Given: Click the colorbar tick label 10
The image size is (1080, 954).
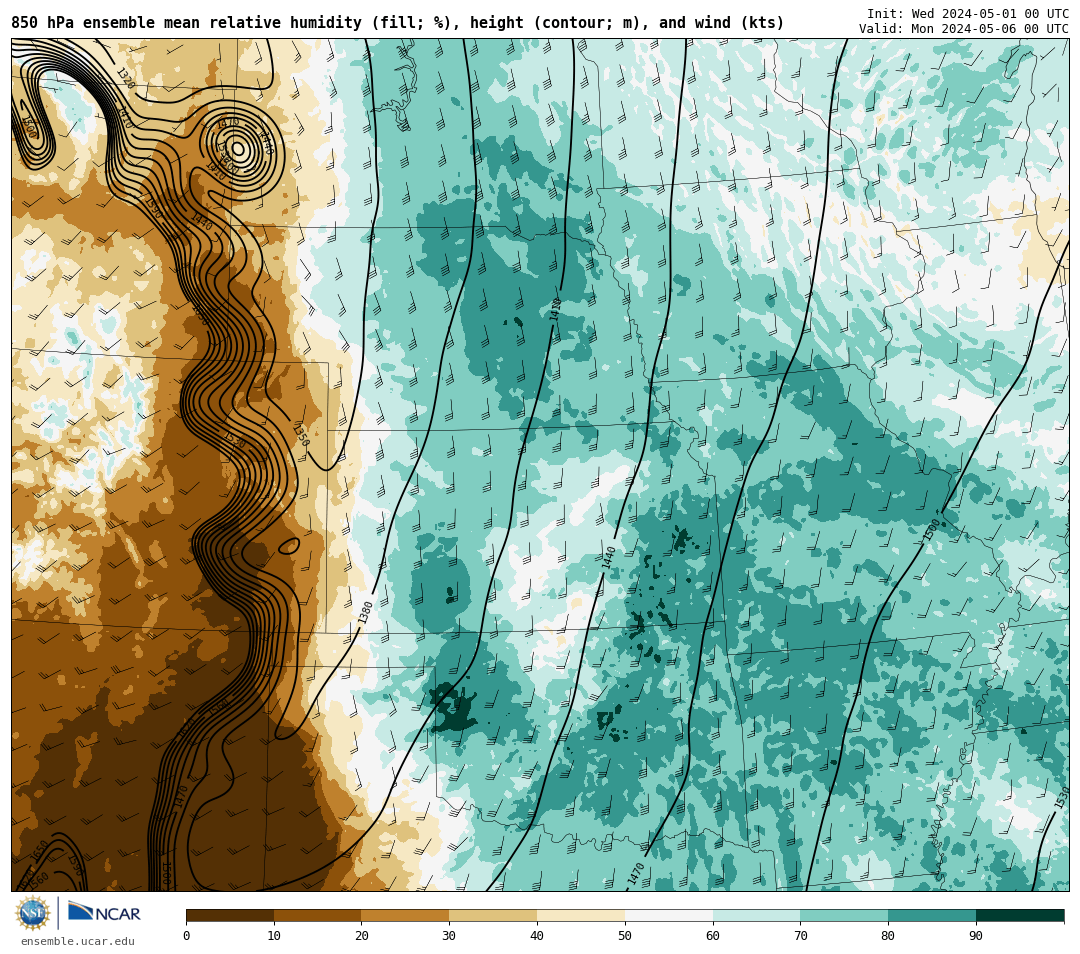Looking at the screenshot, I should (x=274, y=935).
